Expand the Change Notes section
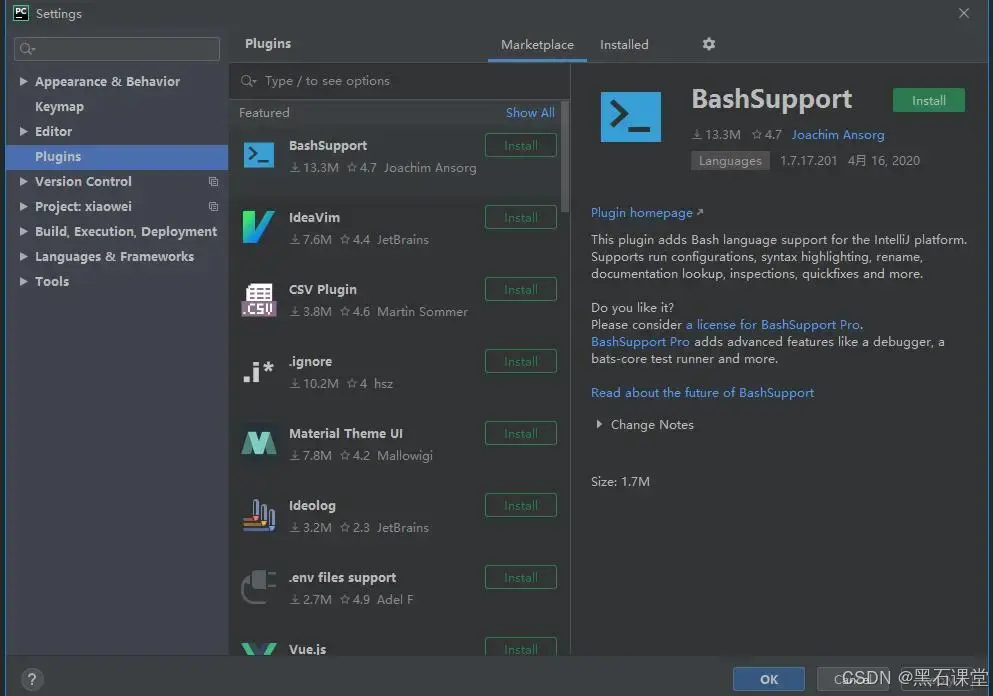The width and height of the screenshot is (993, 696). click(599, 424)
